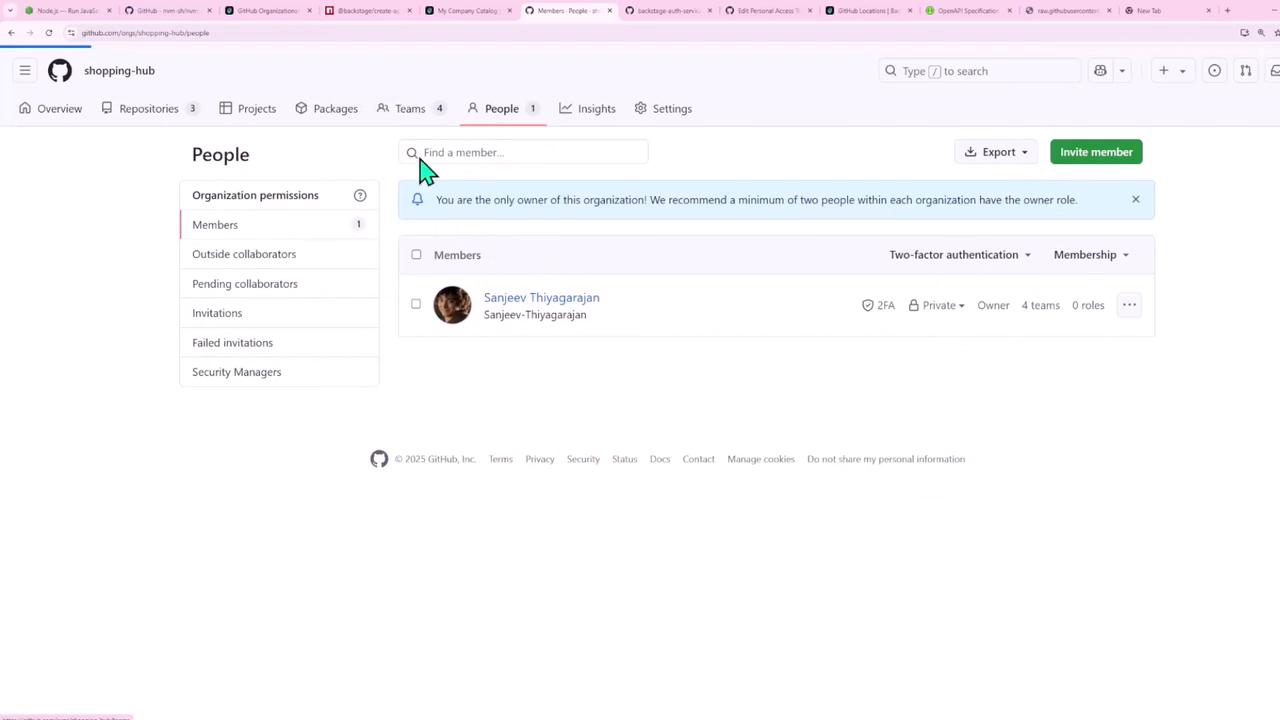Viewport: 1280px width, 720px height.
Task: Open the Pull requests icon in header
Action: pyautogui.click(x=1246, y=71)
